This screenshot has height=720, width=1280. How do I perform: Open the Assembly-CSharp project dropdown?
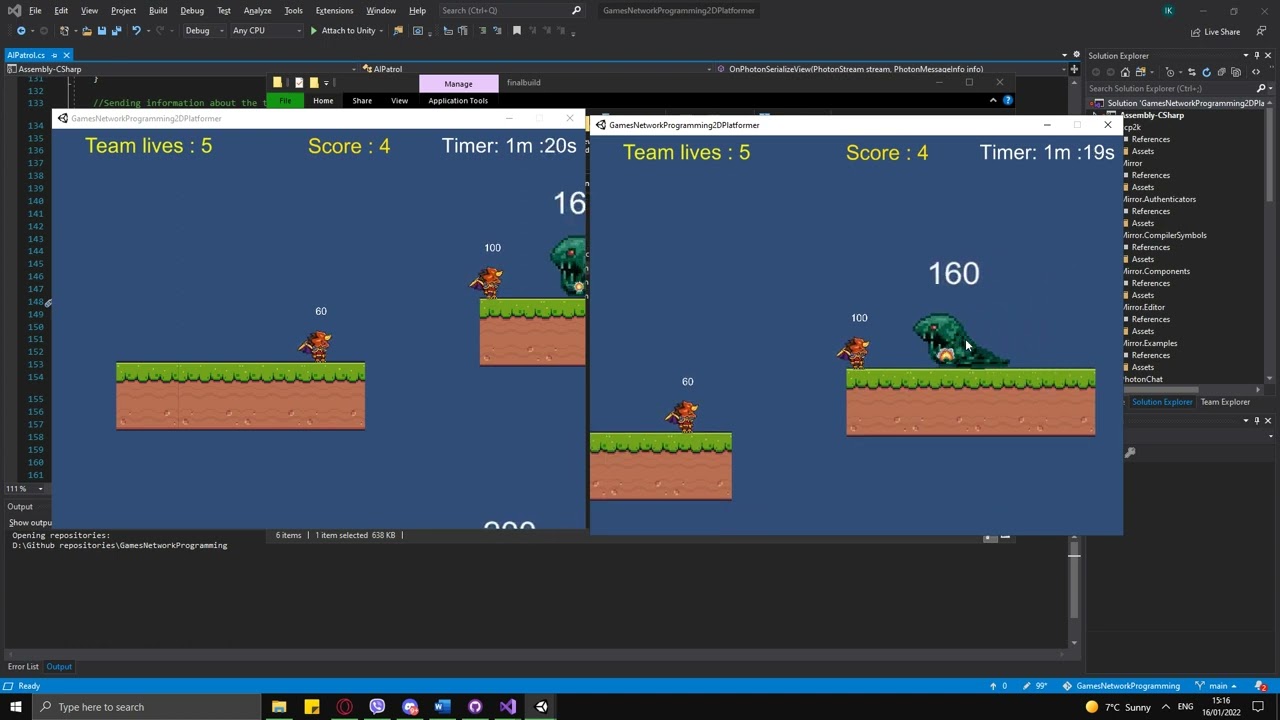[181, 69]
